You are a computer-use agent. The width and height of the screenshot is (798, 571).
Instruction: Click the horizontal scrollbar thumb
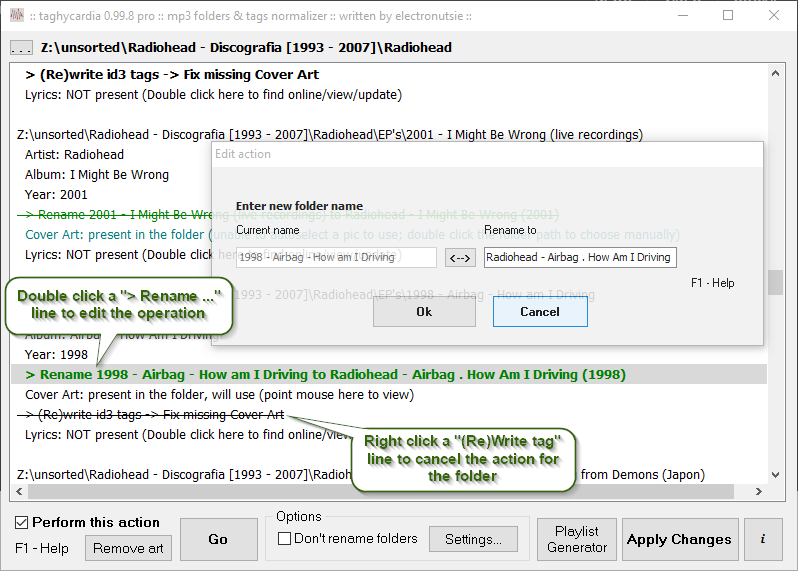pyautogui.click(x=381, y=492)
